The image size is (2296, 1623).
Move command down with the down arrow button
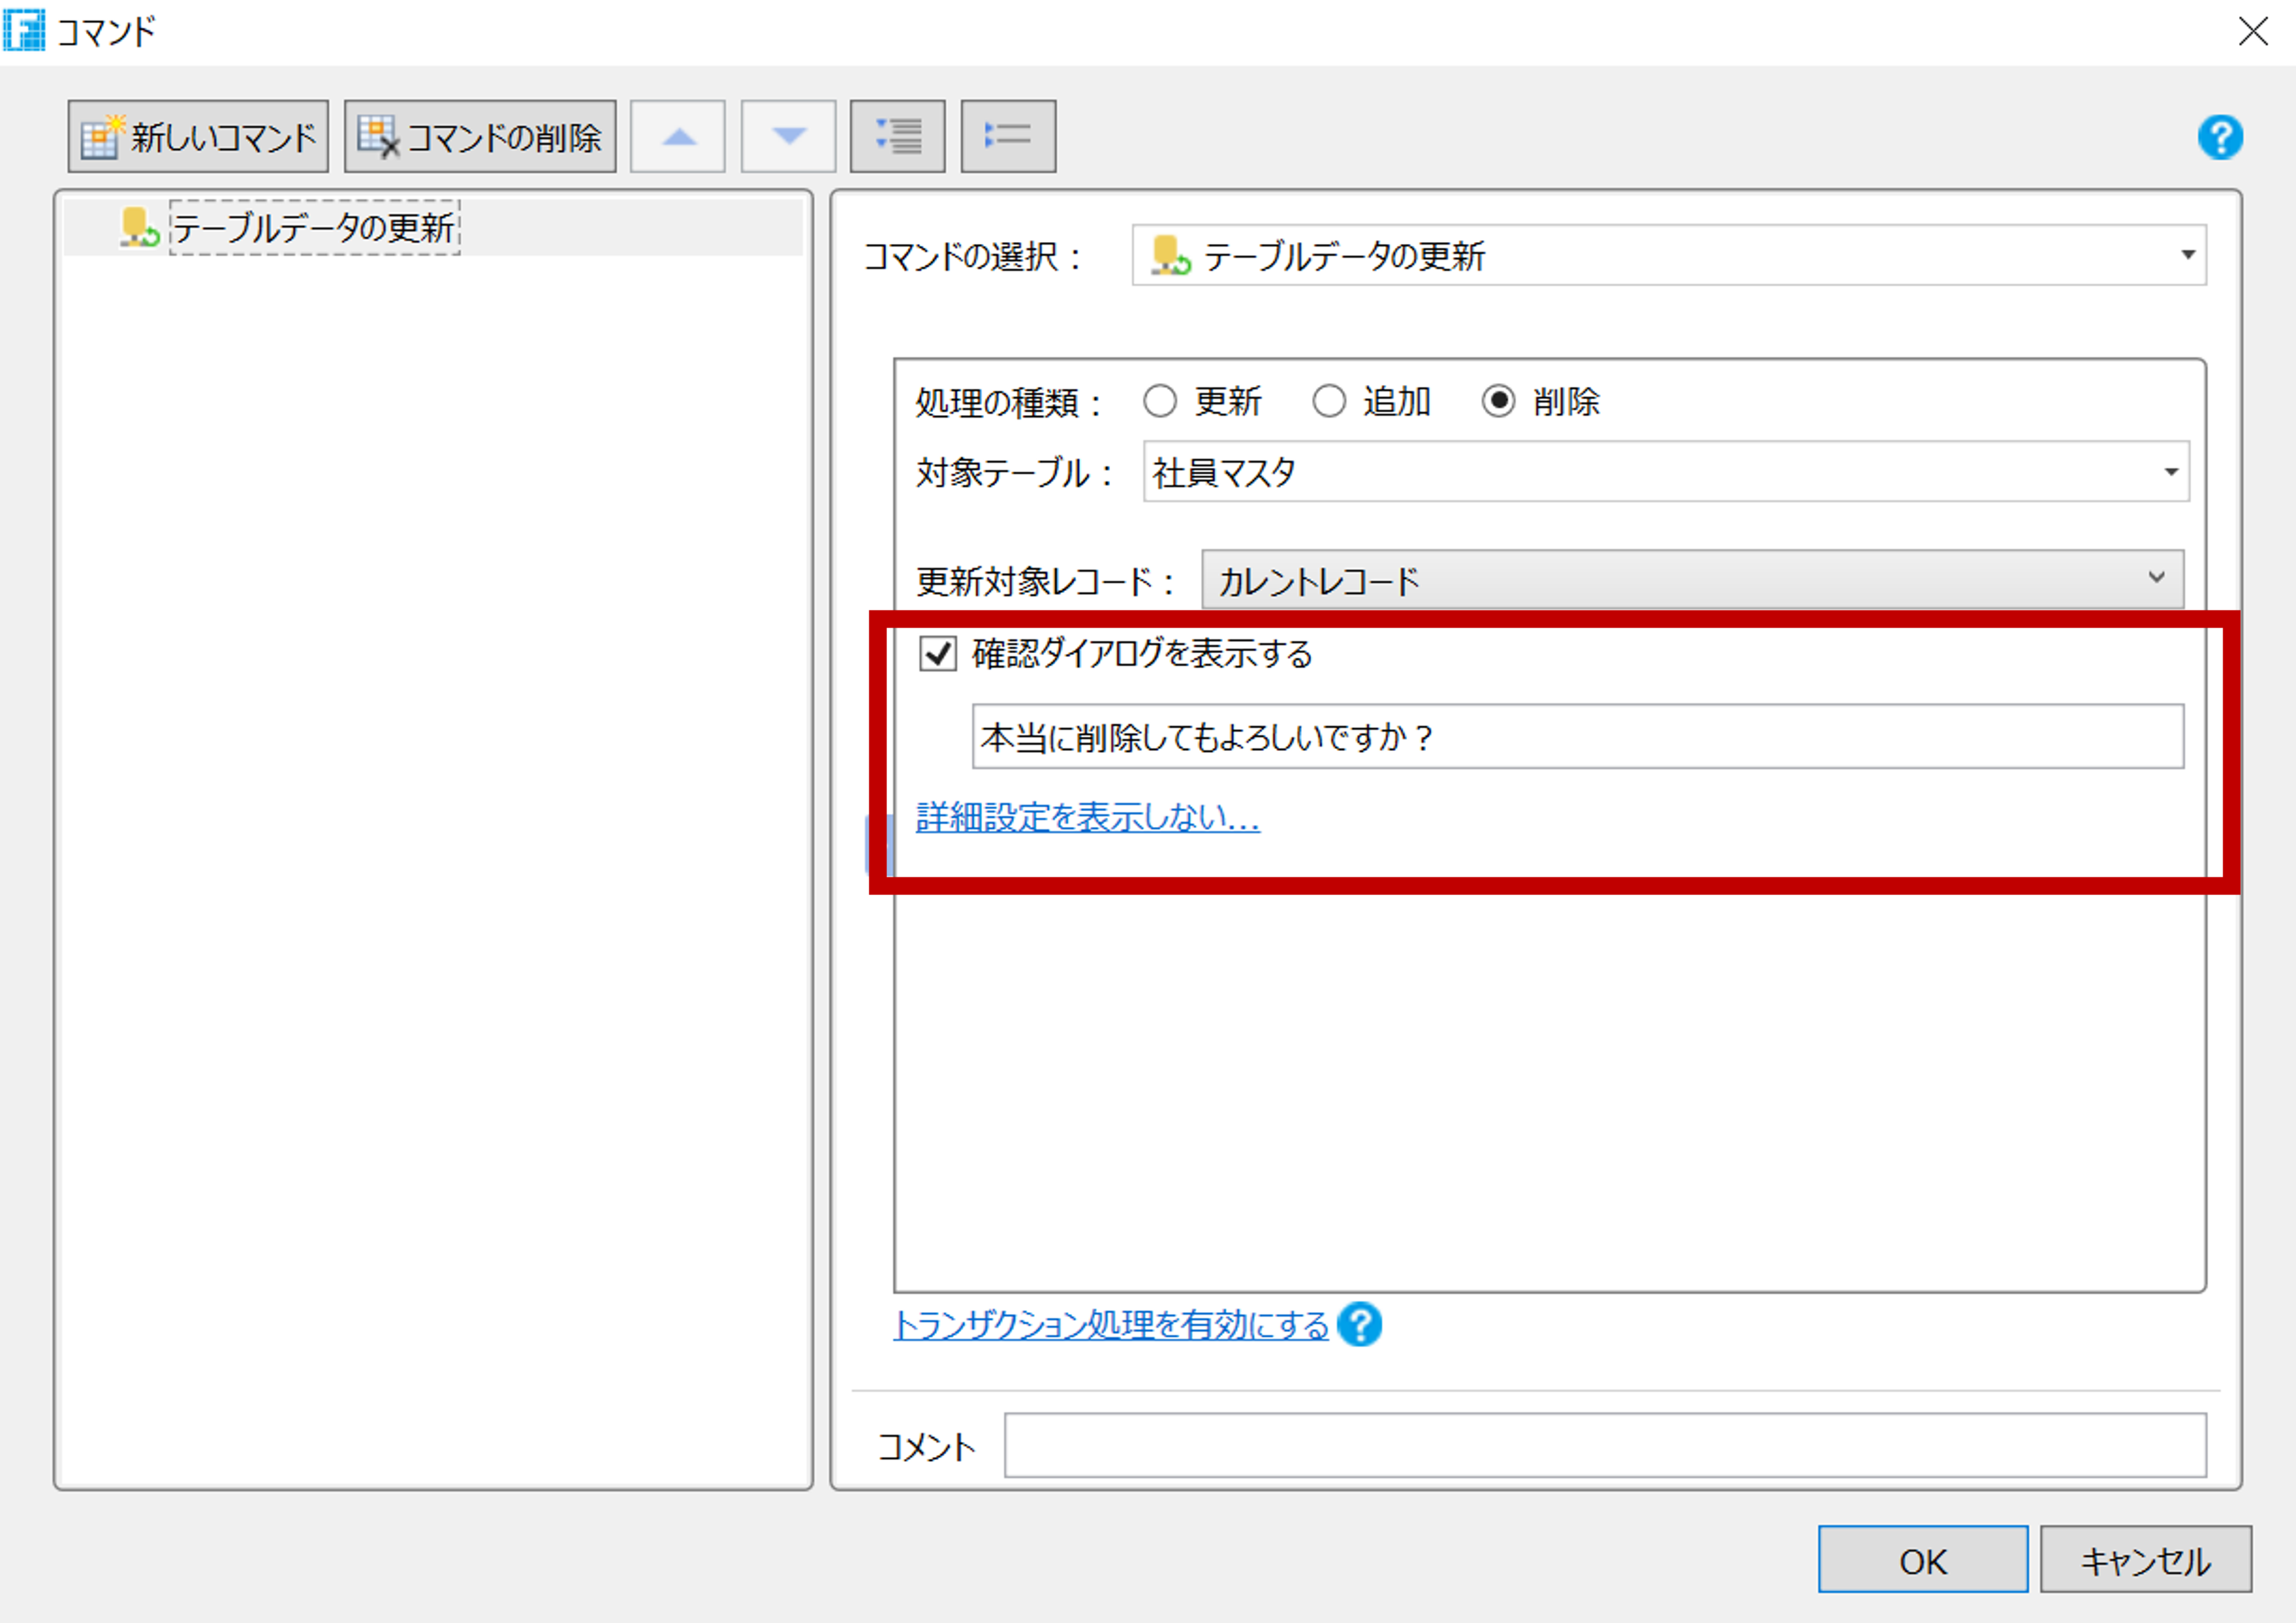(x=788, y=137)
